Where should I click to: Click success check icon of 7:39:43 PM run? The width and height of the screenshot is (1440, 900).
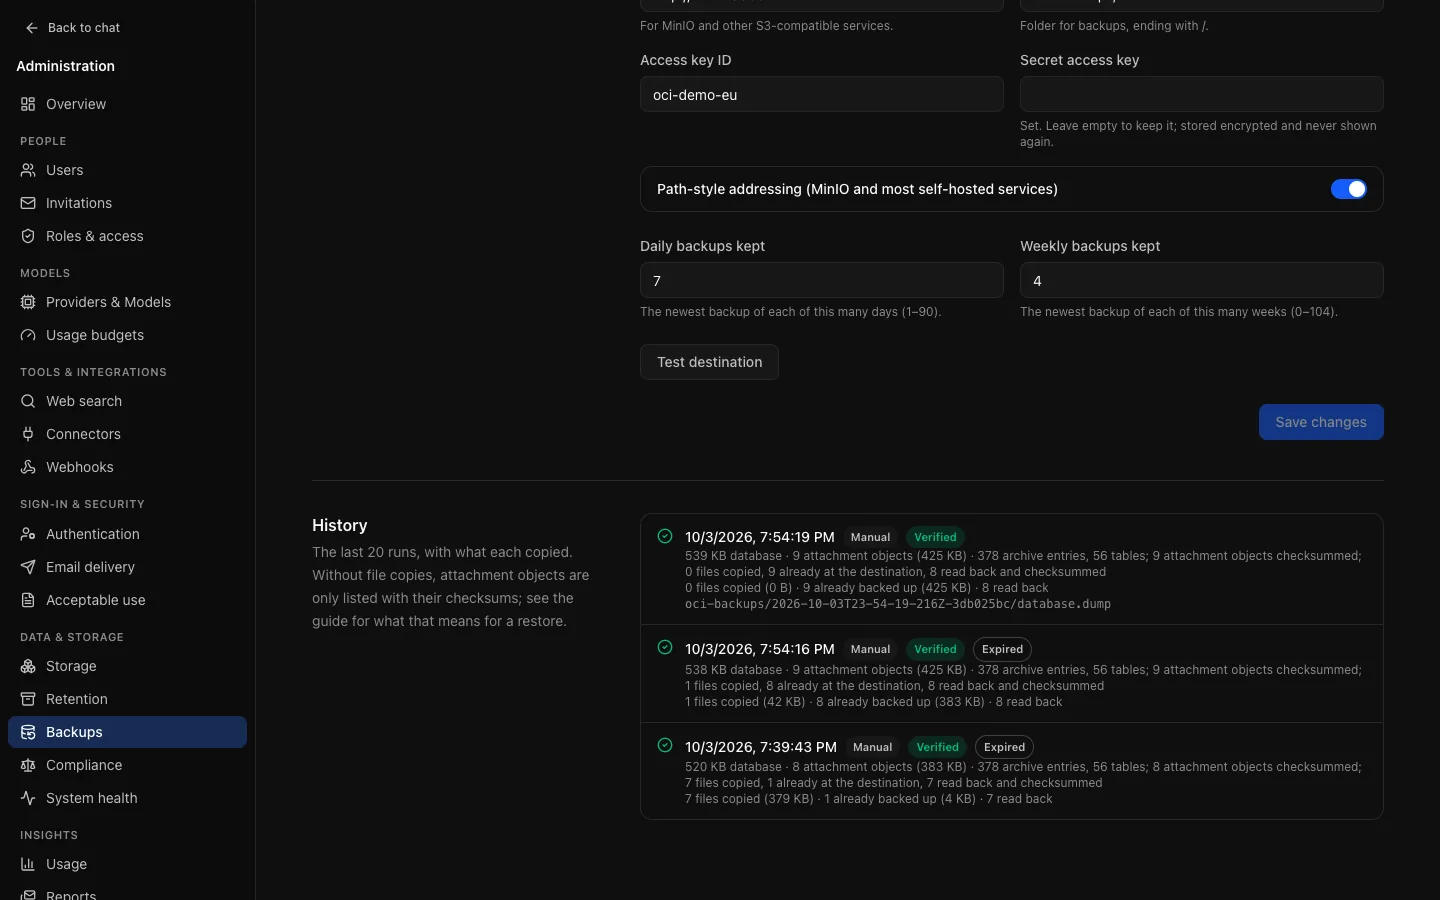point(665,745)
